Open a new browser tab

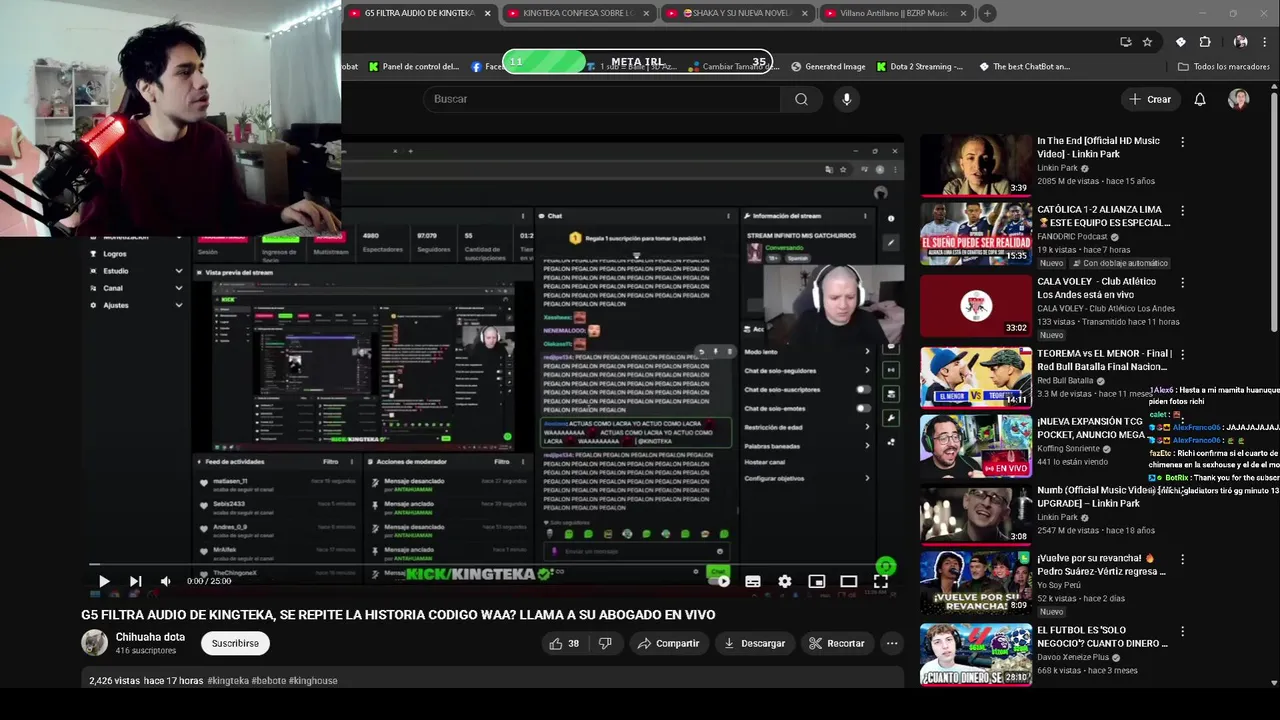click(x=987, y=13)
